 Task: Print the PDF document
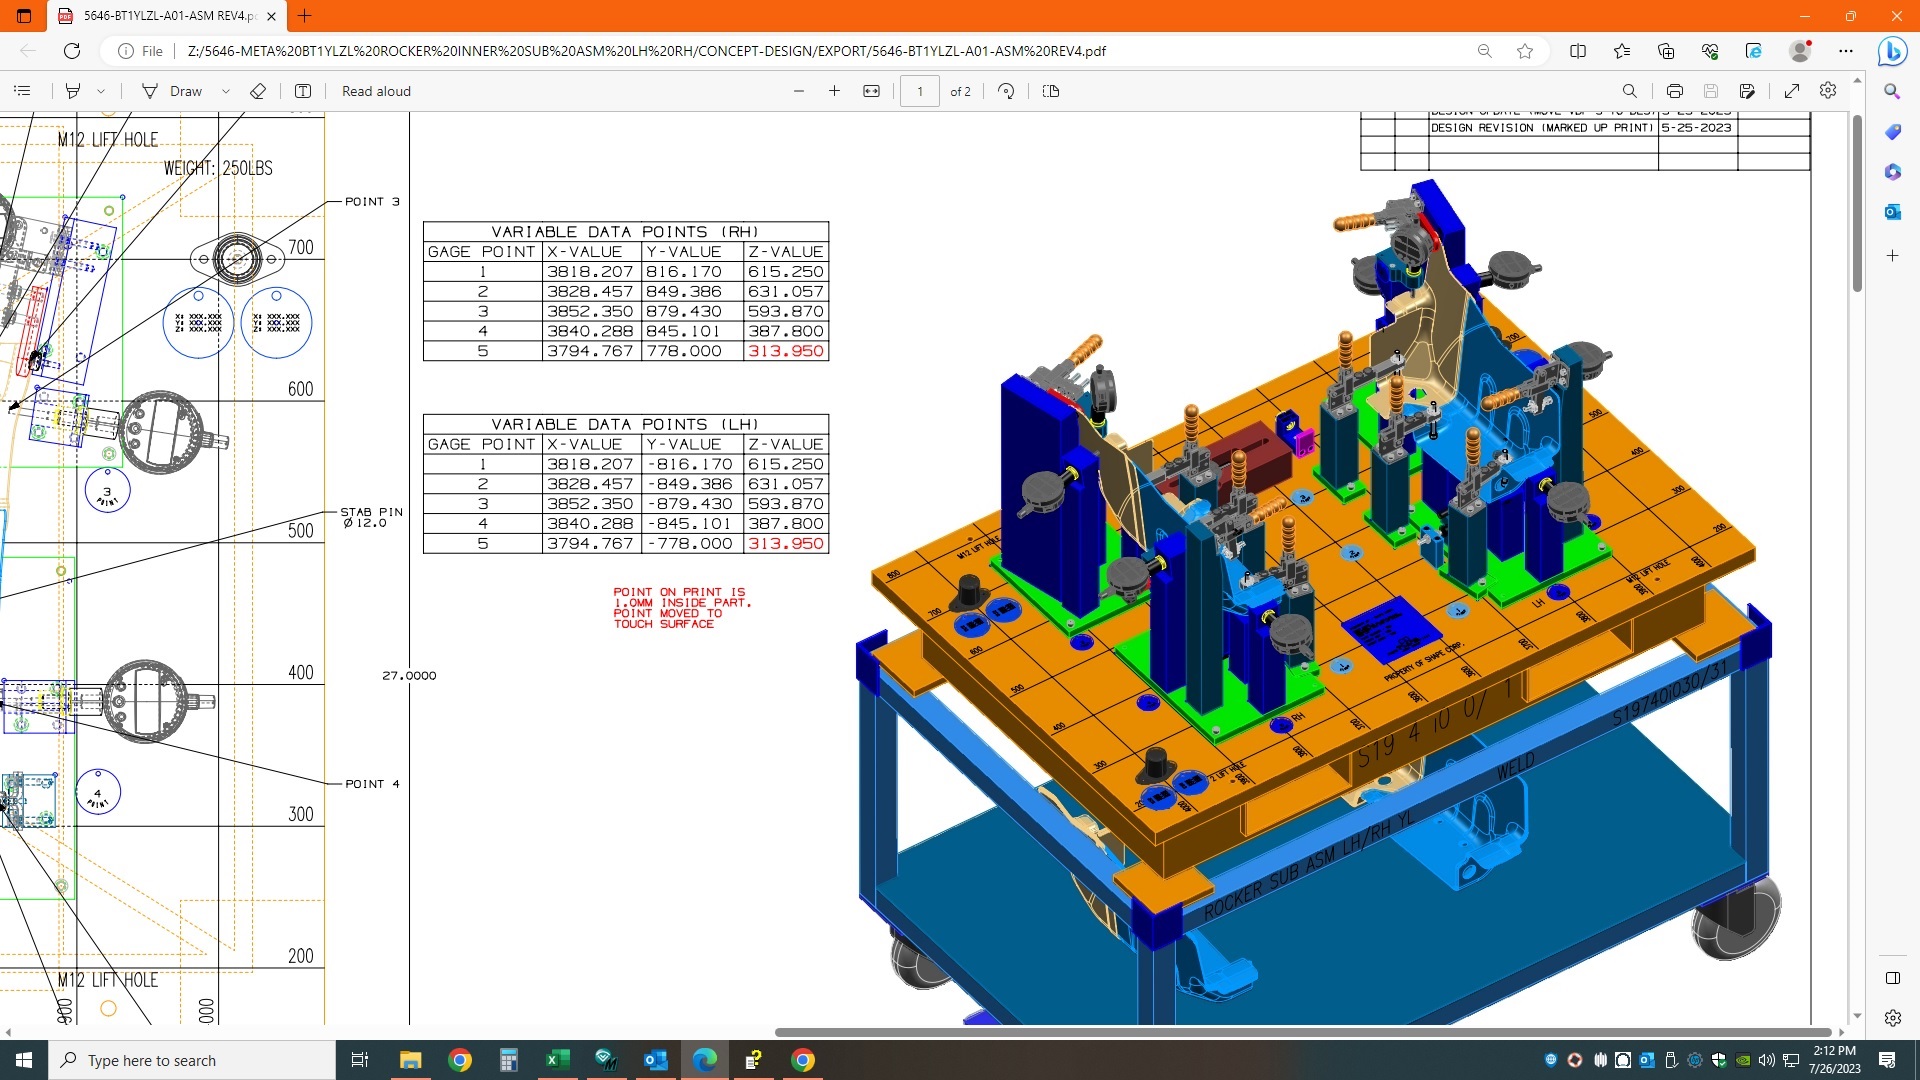coord(1675,91)
